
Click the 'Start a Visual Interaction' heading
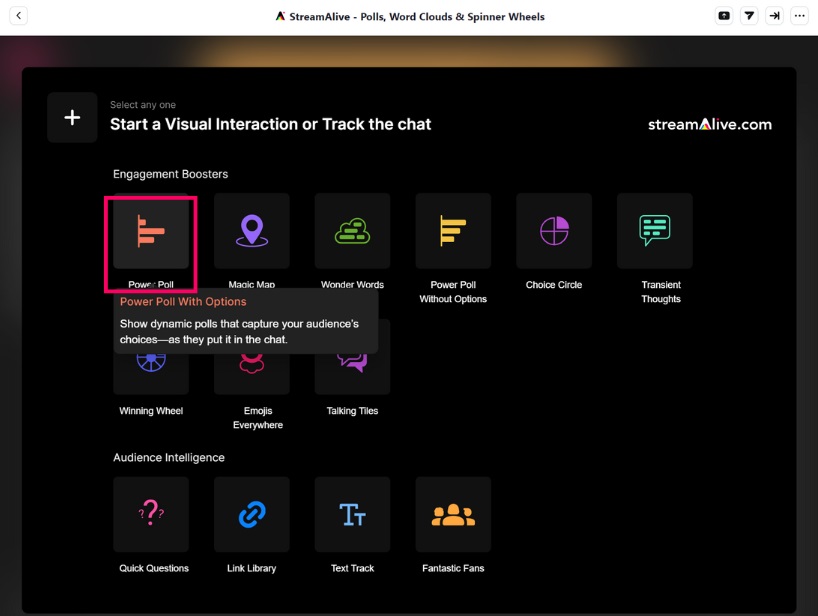pos(270,124)
